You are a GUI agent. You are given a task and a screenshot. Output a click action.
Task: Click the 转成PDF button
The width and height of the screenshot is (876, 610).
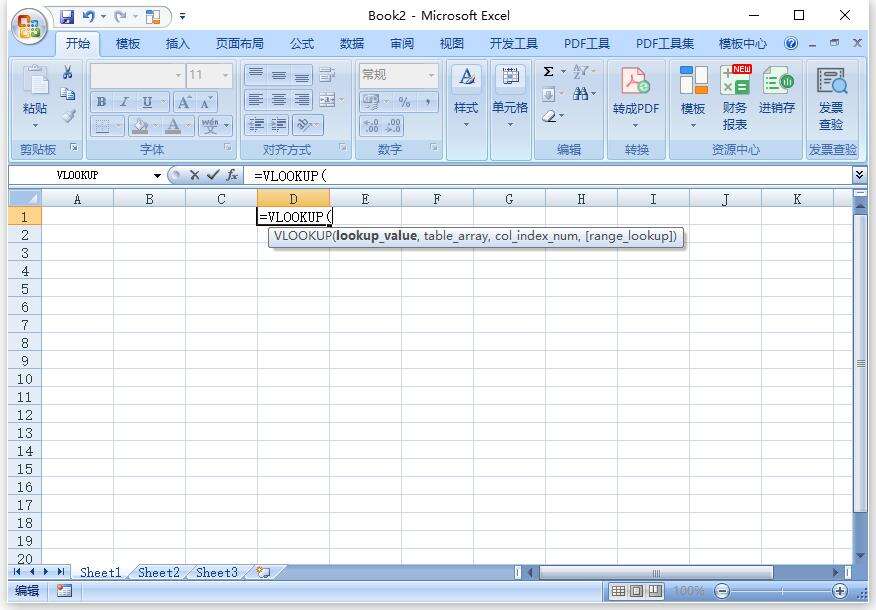point(636,97)
